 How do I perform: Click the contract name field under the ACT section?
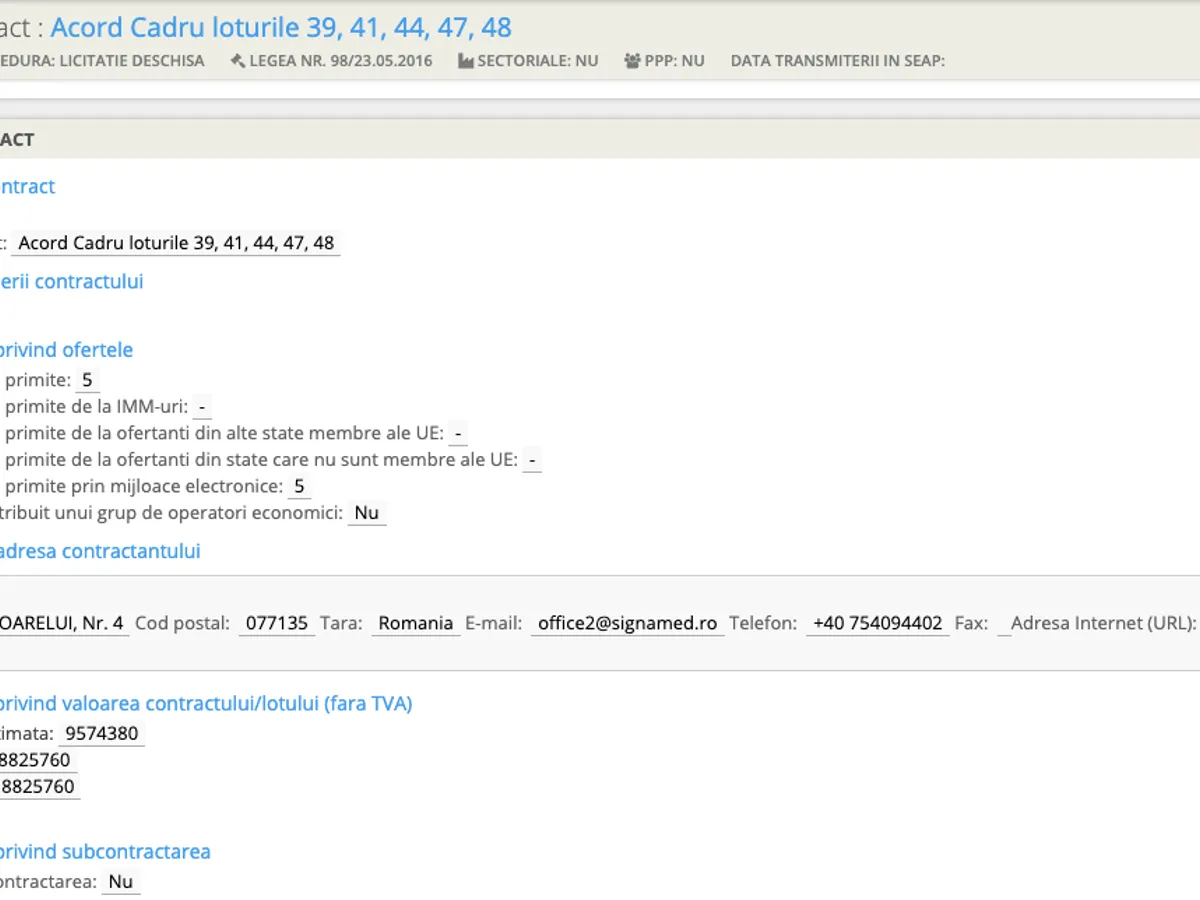pyautogui.click(x=176, y=243)
